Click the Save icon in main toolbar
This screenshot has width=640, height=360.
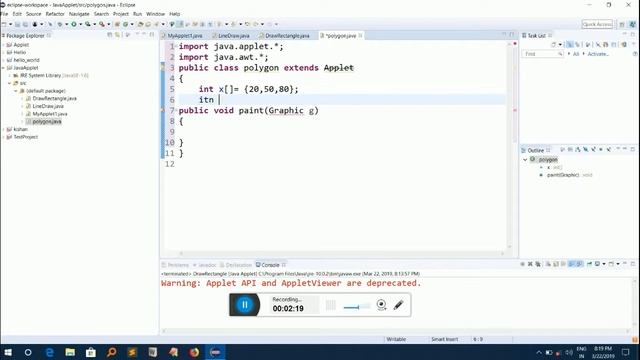(x=18, y=24)
